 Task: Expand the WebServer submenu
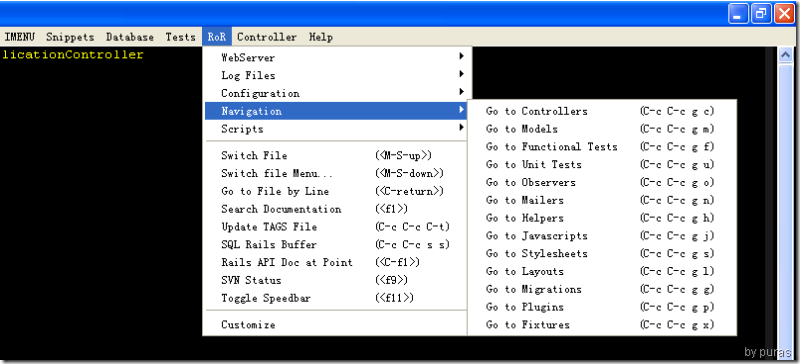point(336,58)
